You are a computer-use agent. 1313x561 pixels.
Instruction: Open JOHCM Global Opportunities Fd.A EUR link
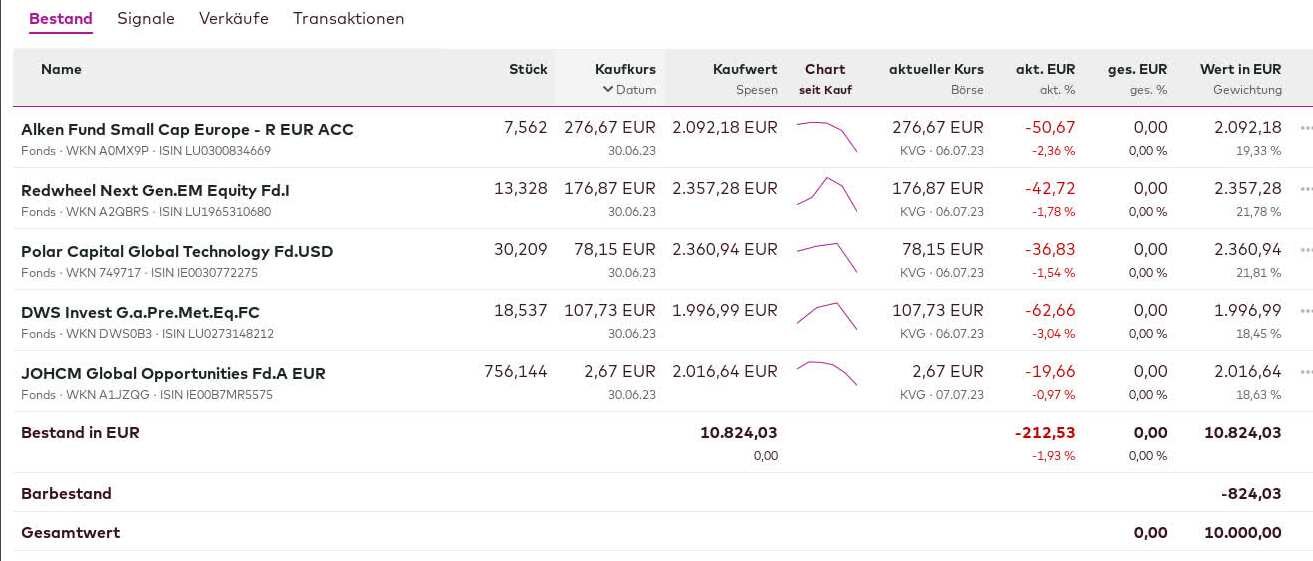[x=173, y=373]
